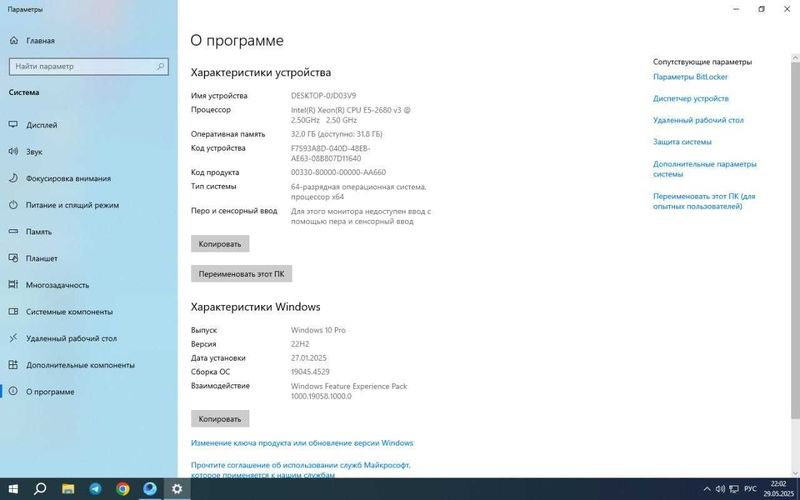This screenshot has width=800, height=500.
Task: Click the Windows 10 Pro edition value
Action: click(318, 330)
